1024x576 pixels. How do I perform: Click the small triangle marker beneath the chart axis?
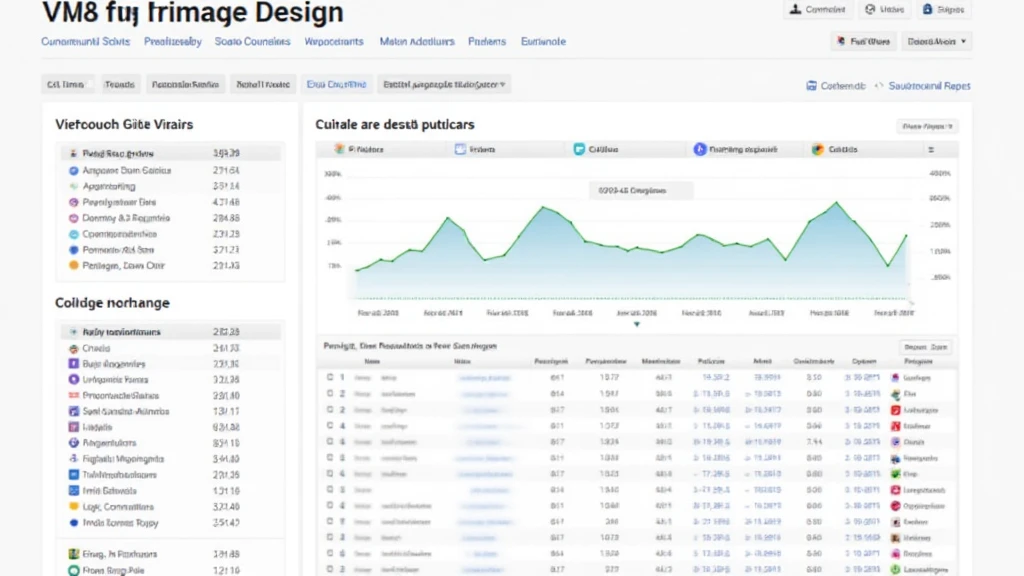point(637,324)
